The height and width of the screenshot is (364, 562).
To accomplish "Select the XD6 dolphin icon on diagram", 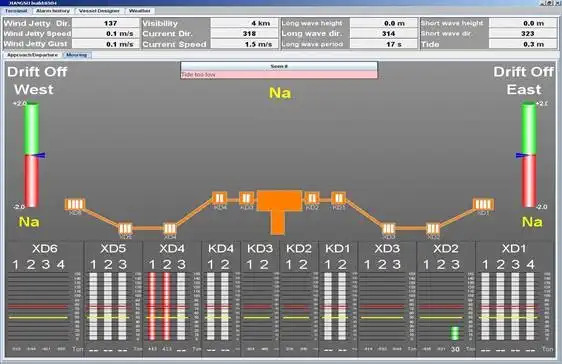I will [75, 204].
